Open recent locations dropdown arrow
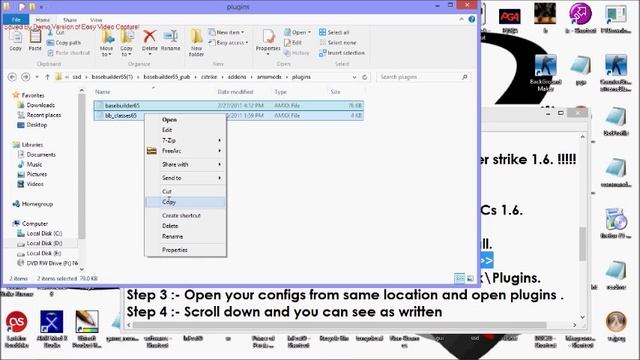The width and height of the screenshot is (640, 360). pos(37,77)
